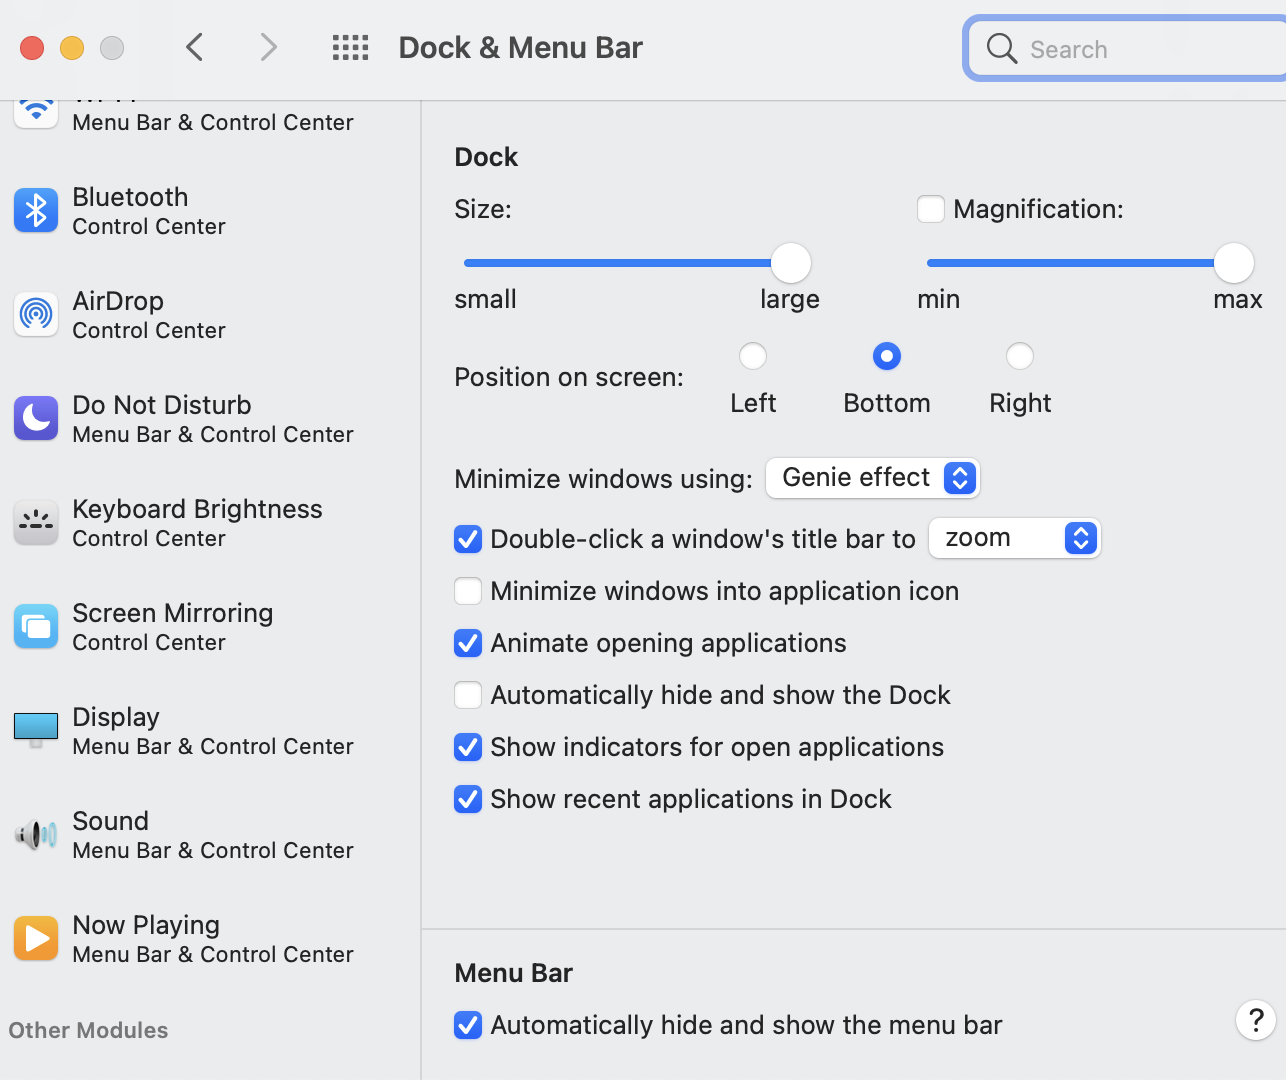
Task: Select the Now Playing icon
Action: 36,938
